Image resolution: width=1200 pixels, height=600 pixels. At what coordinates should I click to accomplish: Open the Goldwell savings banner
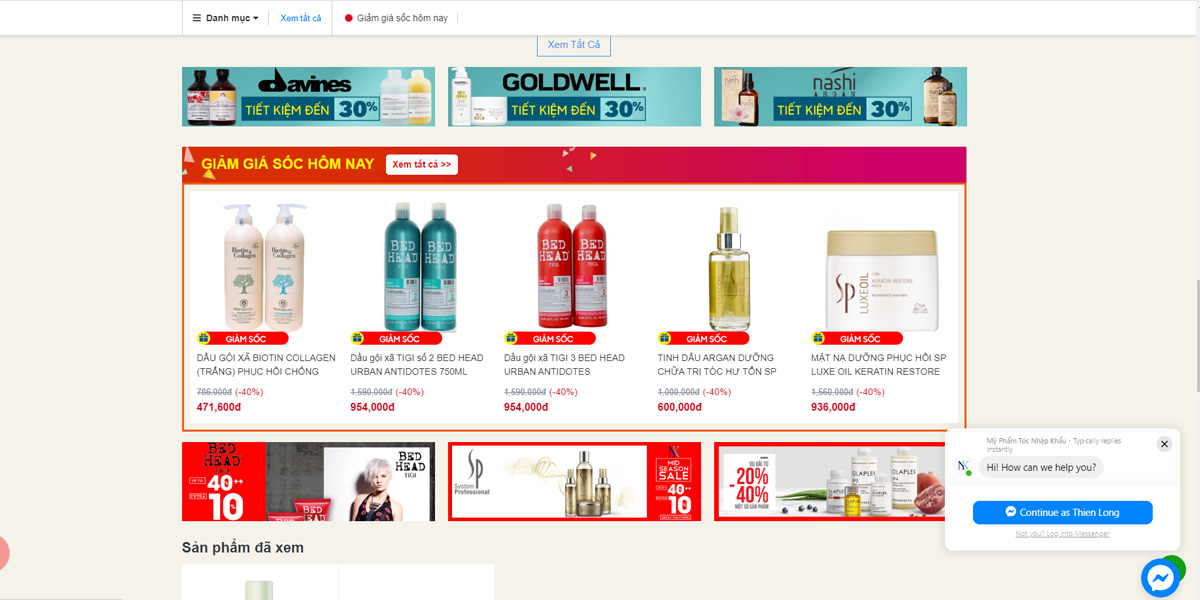pyautogui.click(x=574, y=96)
